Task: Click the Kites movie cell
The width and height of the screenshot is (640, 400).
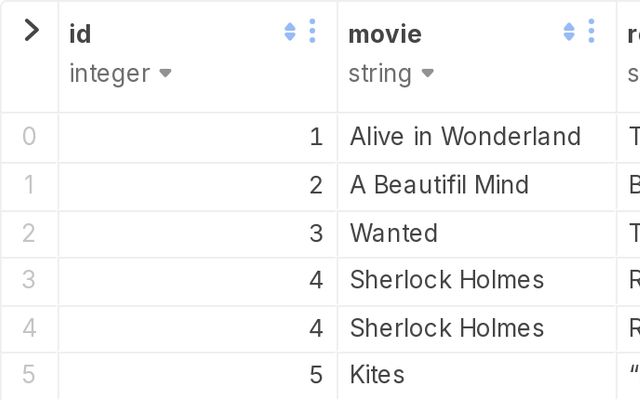Action: tap(377, 375)
